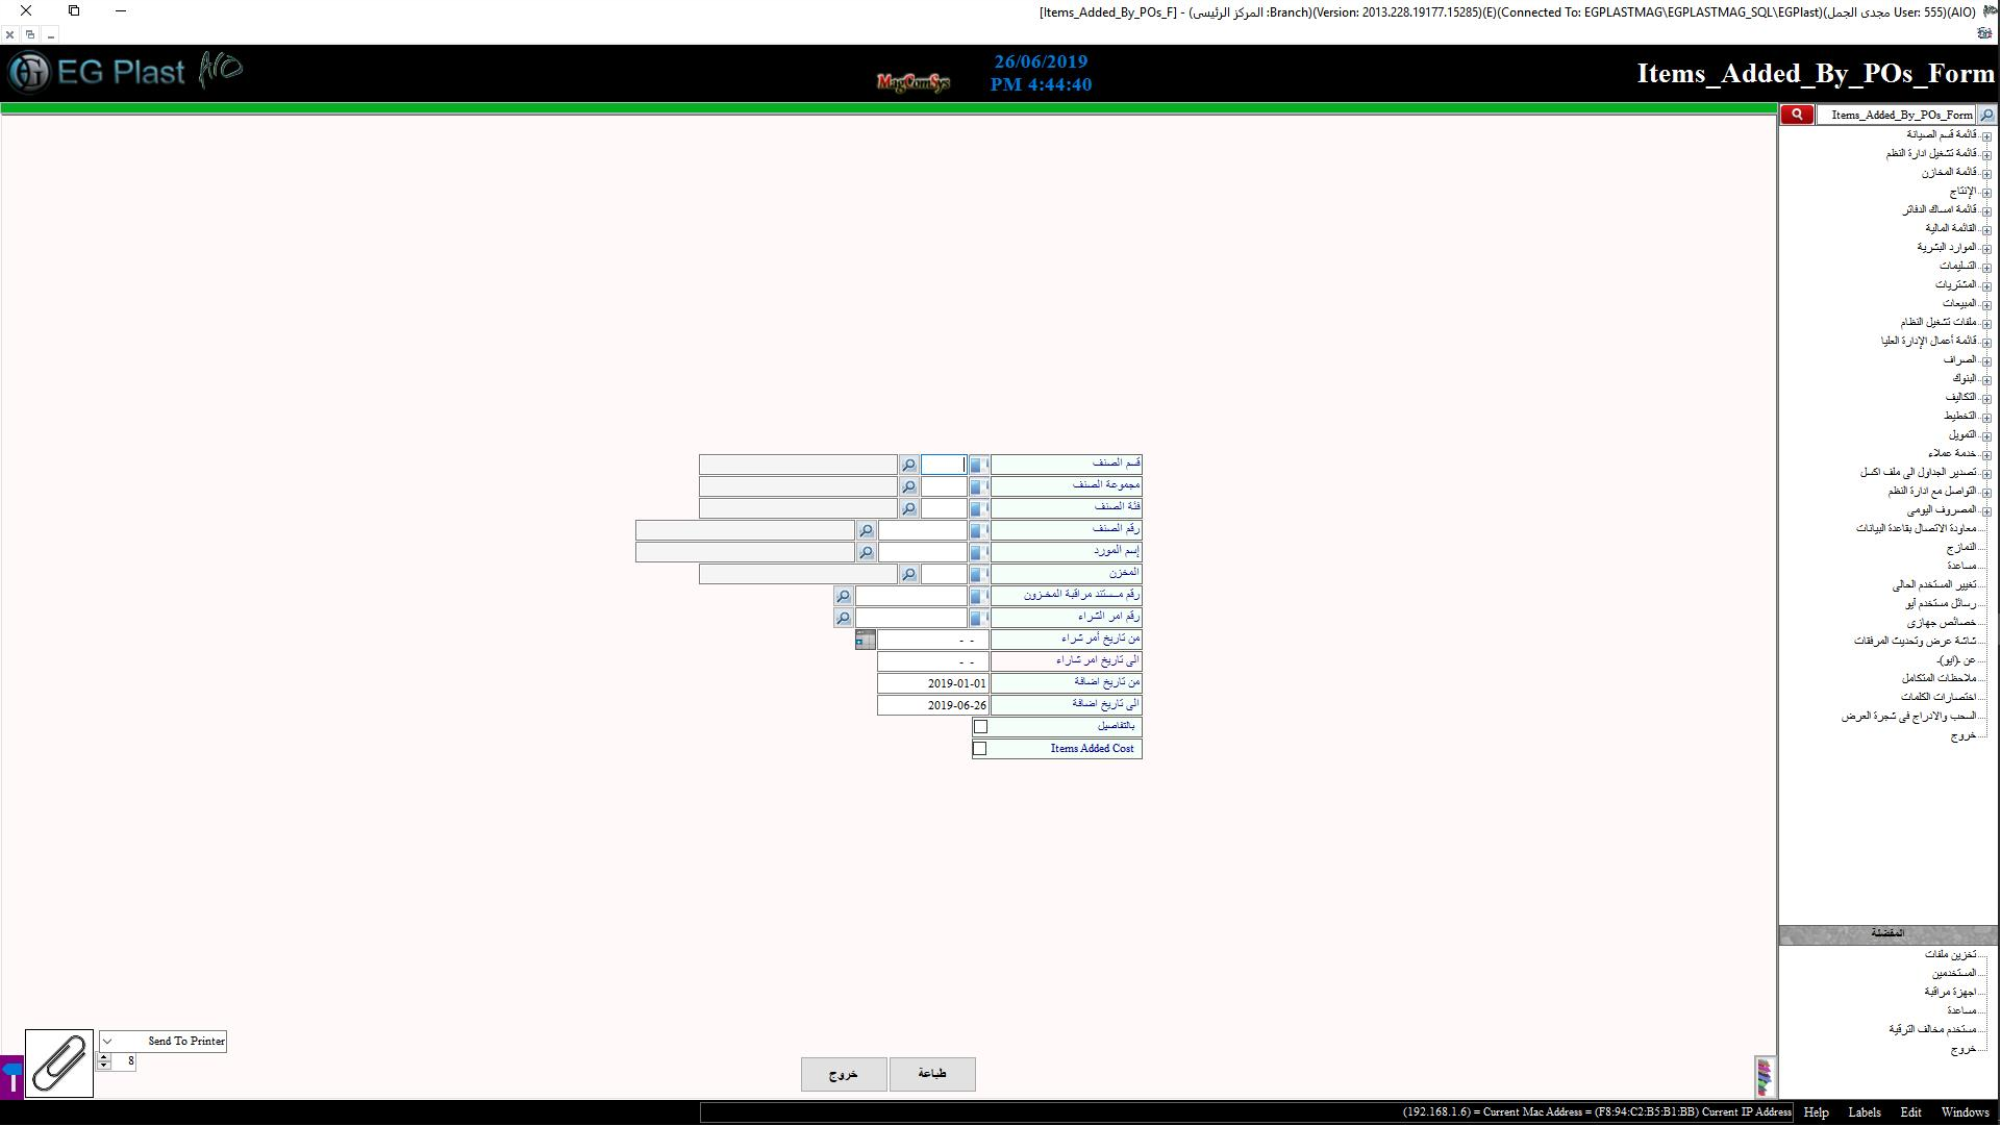The width and height of the screenshot is (2000, 1125).
Task: Select معاودة الاتصال بقاعدة البيانات tree item
Action: pyautogui.click(x=1917, y=529)
